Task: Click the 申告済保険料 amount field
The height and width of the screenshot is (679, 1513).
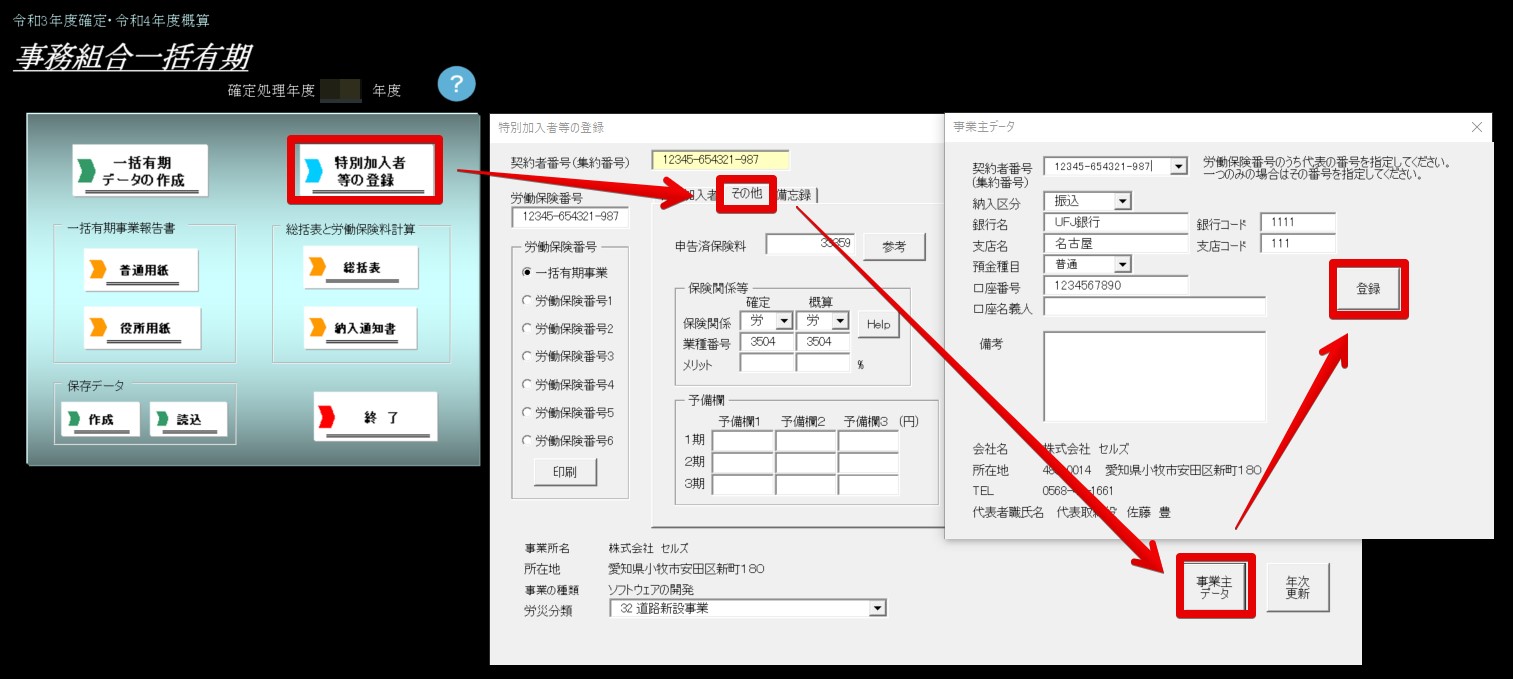Action: coord(809,244)
